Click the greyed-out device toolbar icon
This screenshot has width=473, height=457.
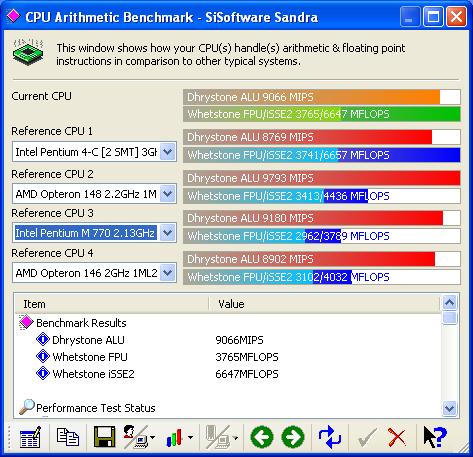(218, 437)
